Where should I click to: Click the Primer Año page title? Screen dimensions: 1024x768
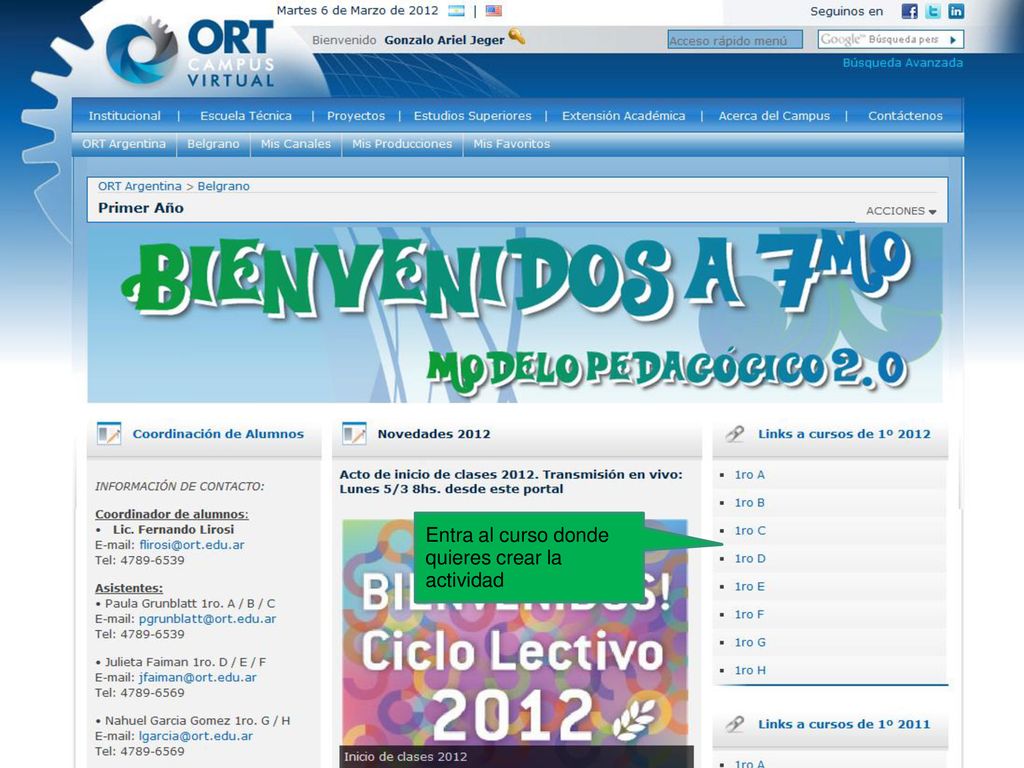click(x=140, y=208)
